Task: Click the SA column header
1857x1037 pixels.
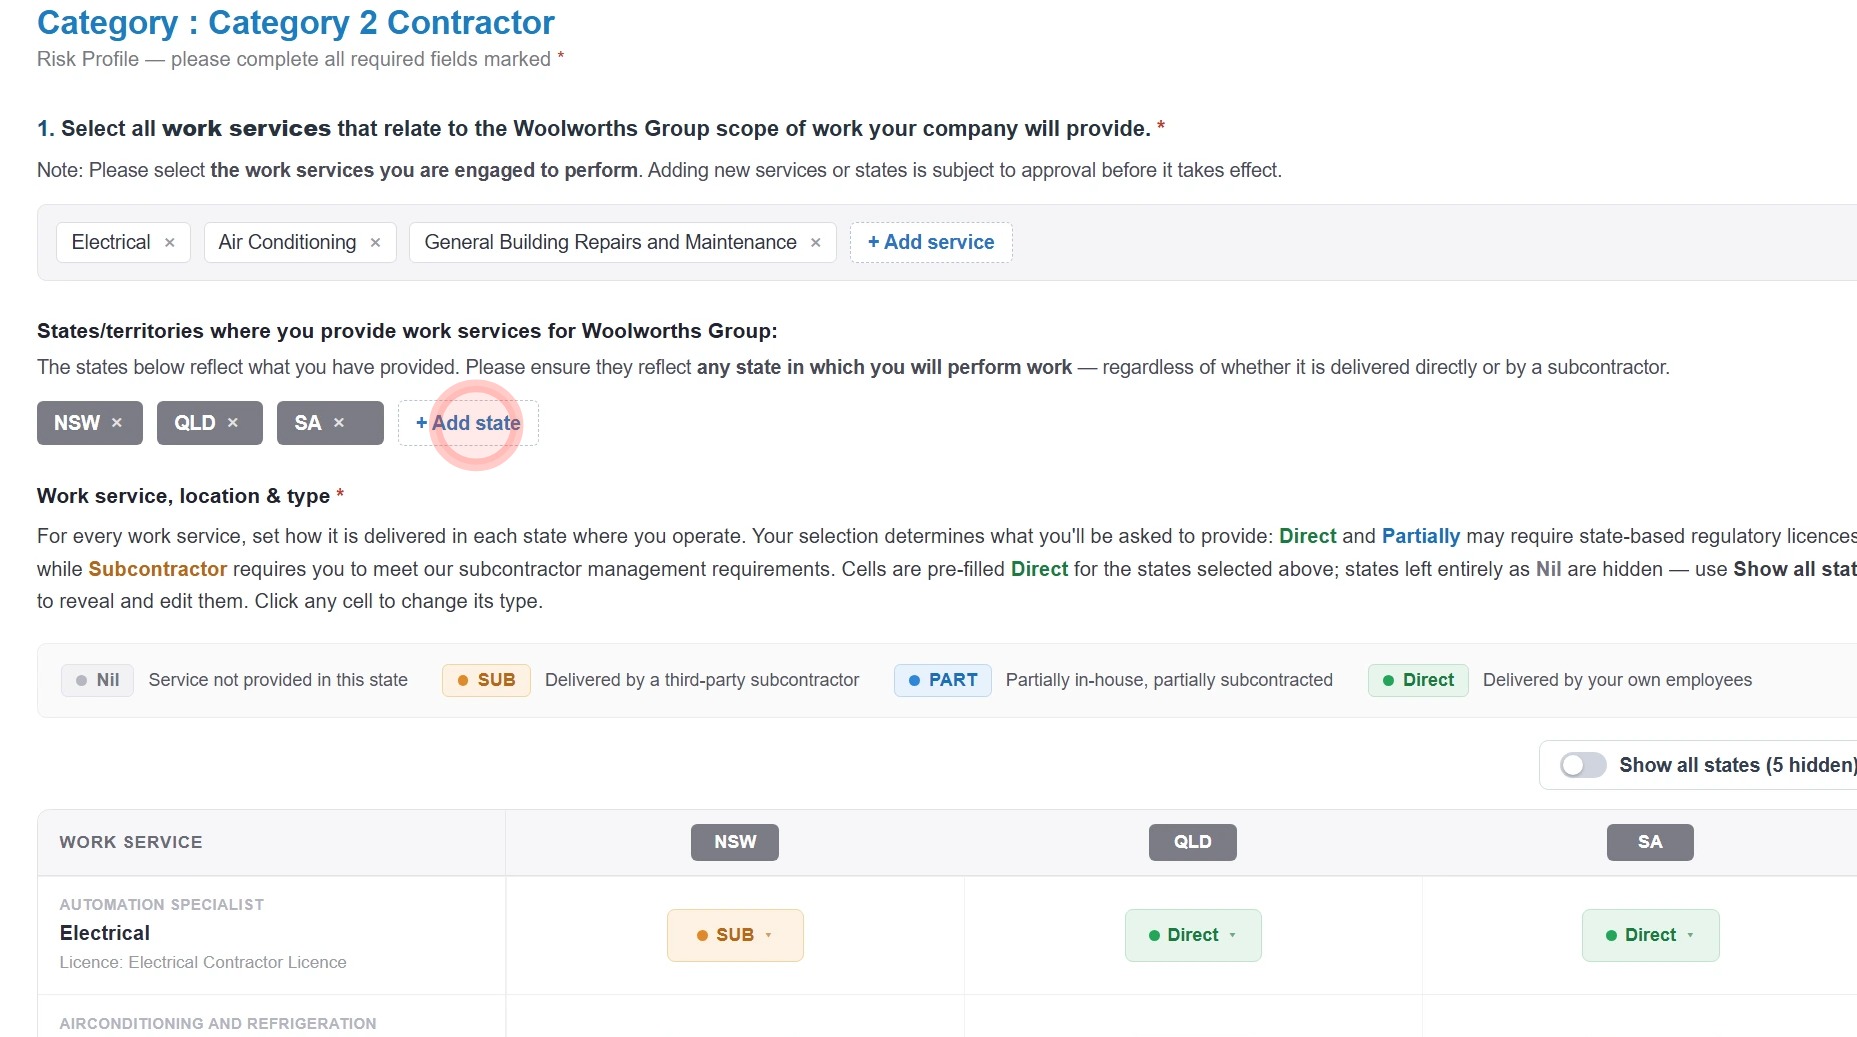Action: (1650, 842)
